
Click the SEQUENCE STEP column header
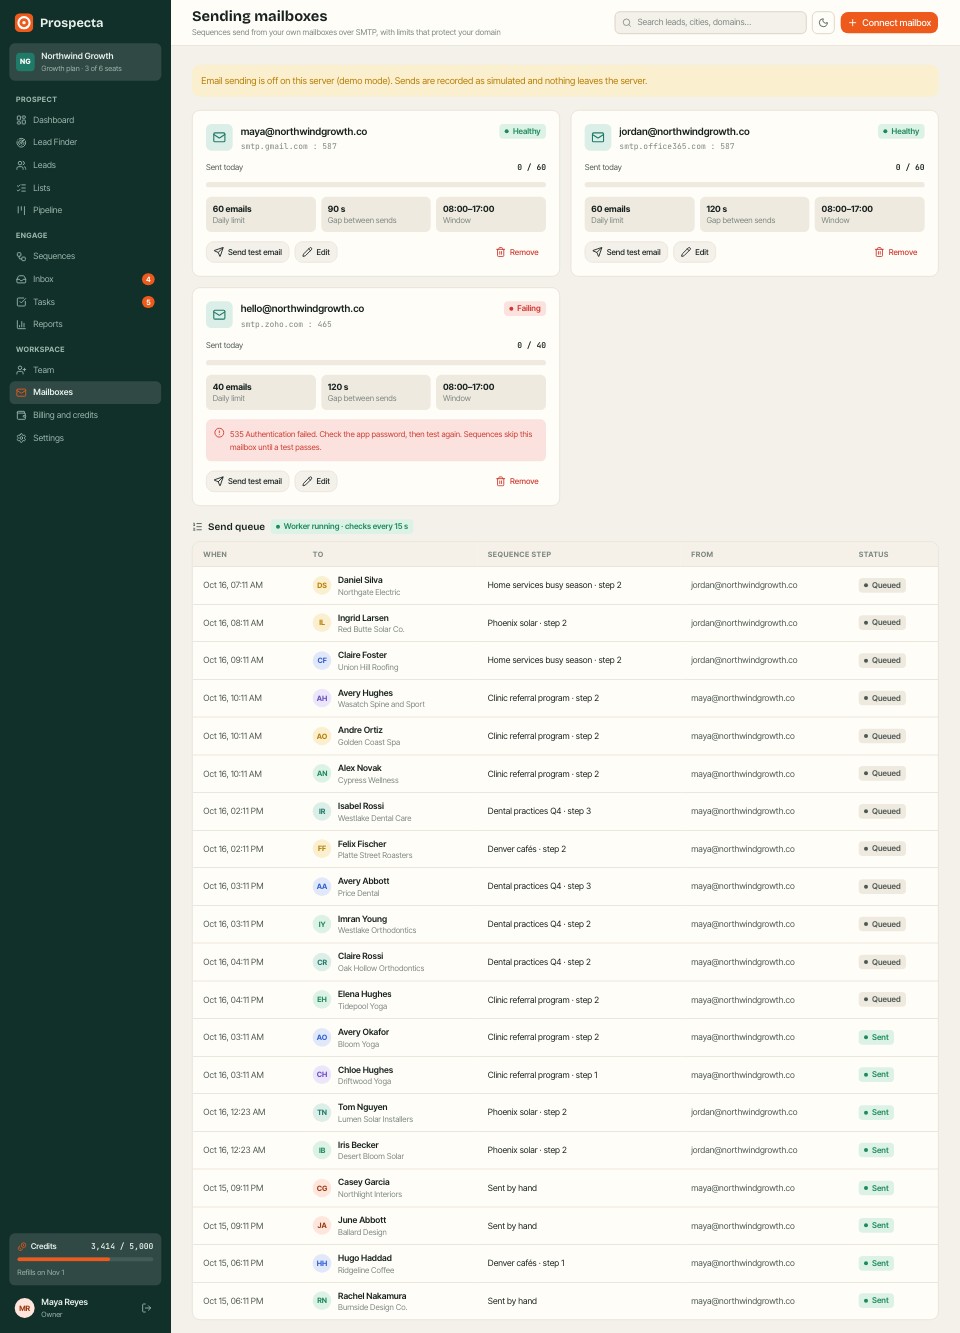[519, 554]
